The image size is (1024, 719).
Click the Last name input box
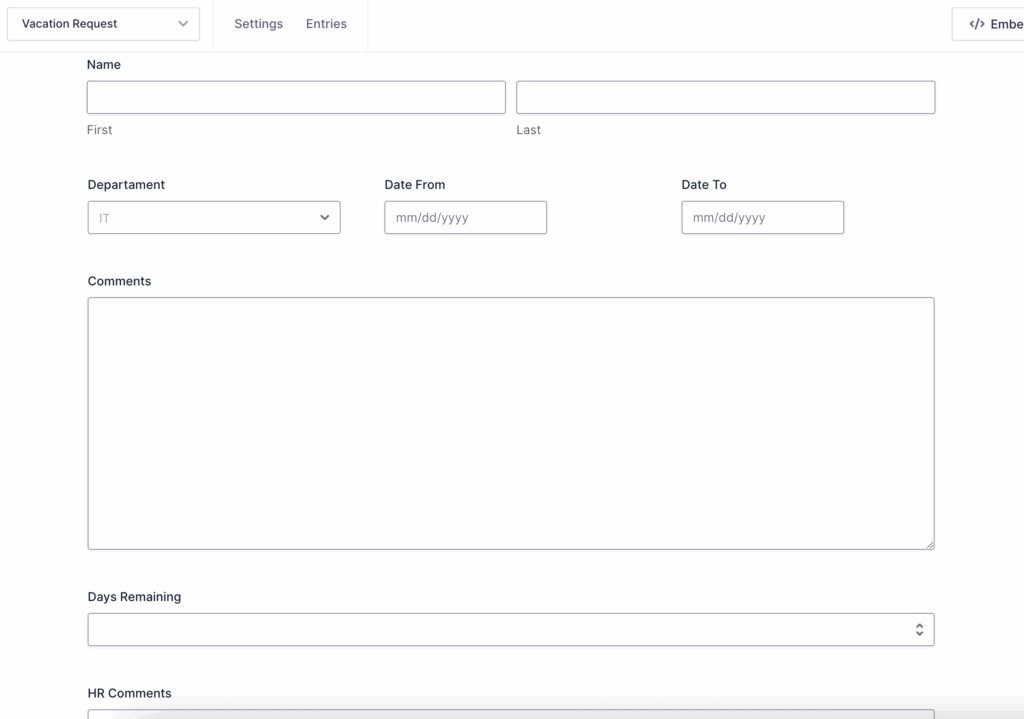coord(724,97)
